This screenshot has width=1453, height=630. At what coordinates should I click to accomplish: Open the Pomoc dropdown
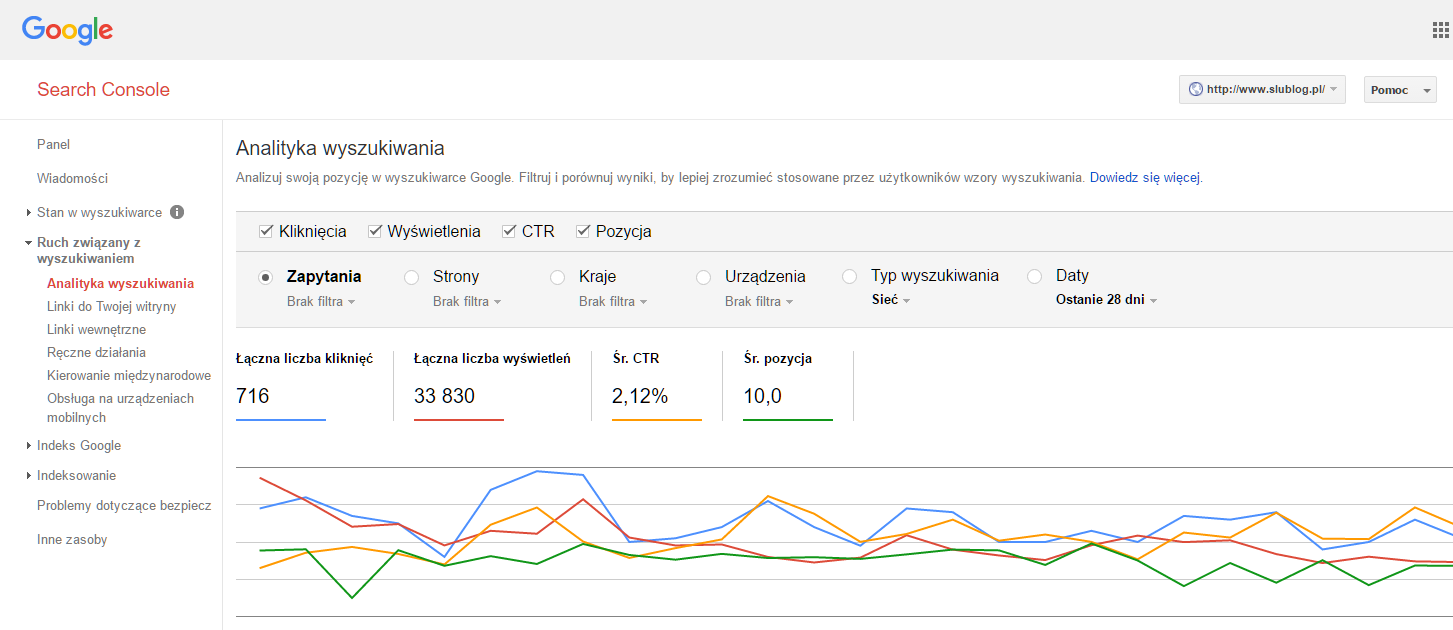pos(1399,90)
